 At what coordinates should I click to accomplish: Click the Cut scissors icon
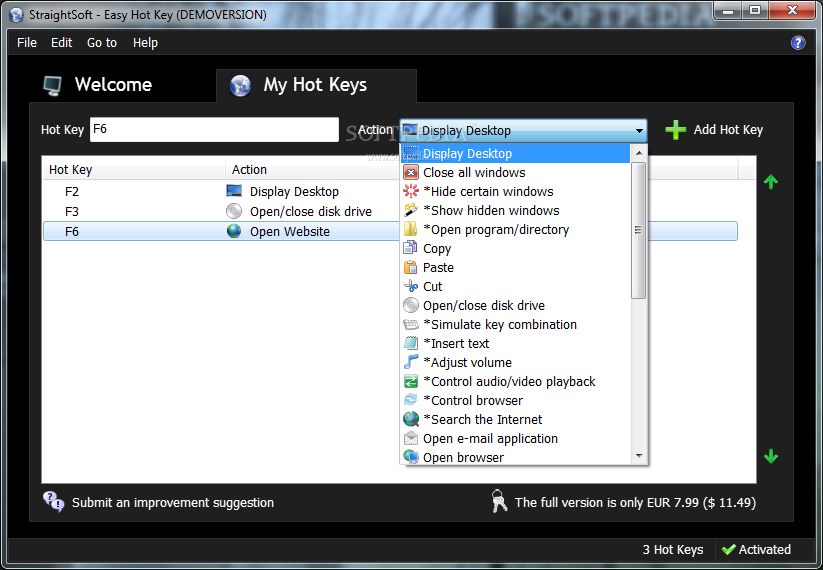[x=410, y=286]
